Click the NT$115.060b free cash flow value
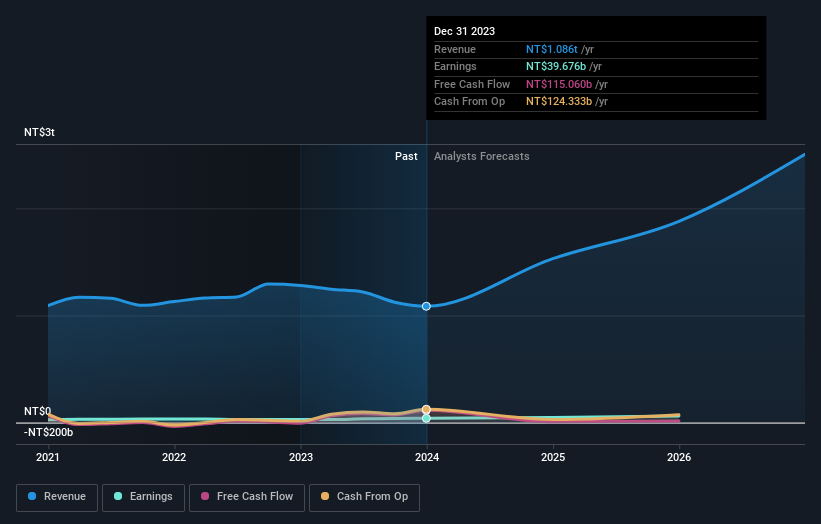821x524 pixels. point(559,84)
